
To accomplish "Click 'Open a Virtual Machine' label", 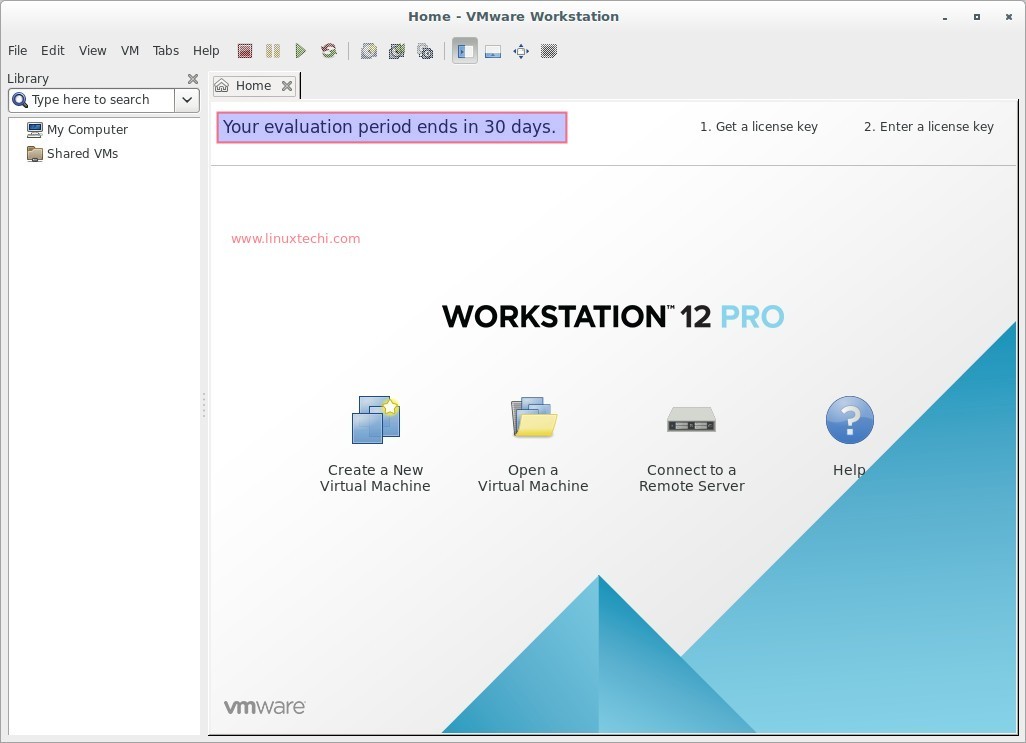I will pyautogui.click(x=533, y=478).
